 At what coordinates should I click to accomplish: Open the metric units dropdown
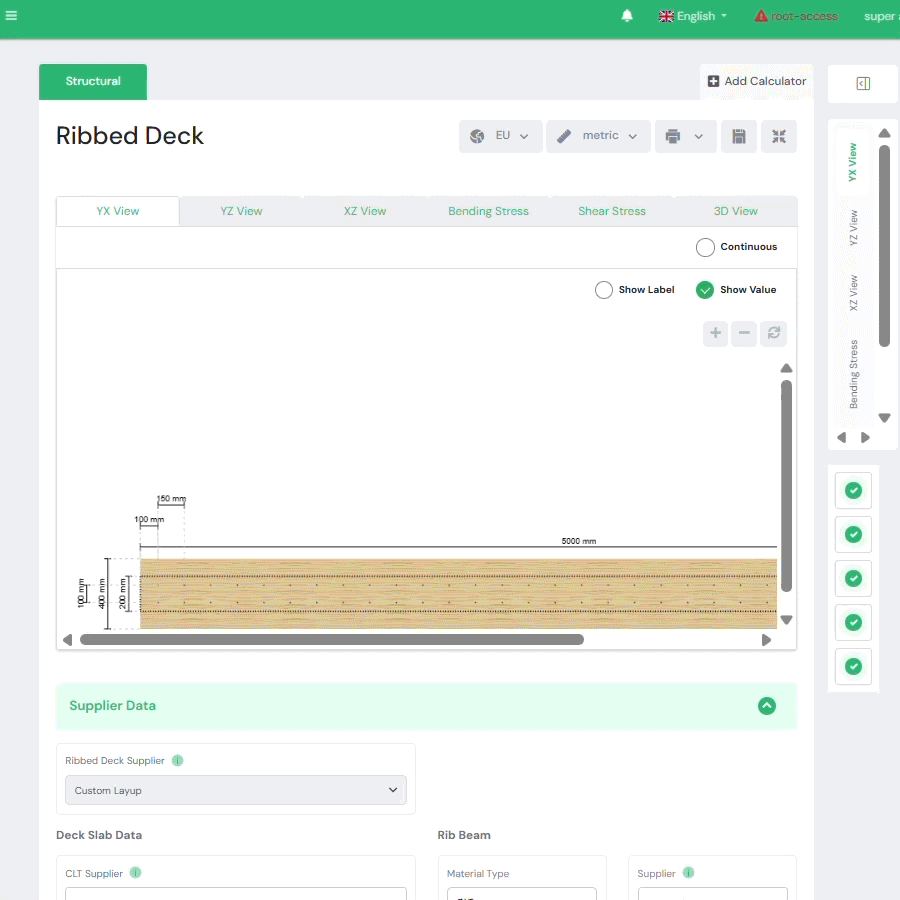pyautogui.click(x=598, y=137)
